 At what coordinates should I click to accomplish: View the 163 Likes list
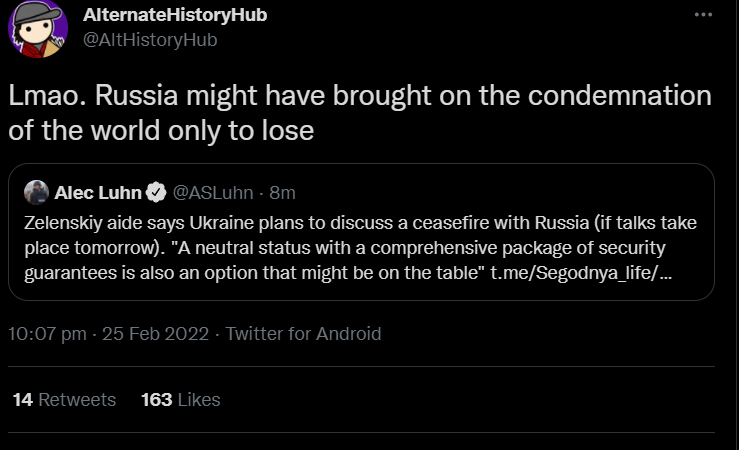pos(180,399)
